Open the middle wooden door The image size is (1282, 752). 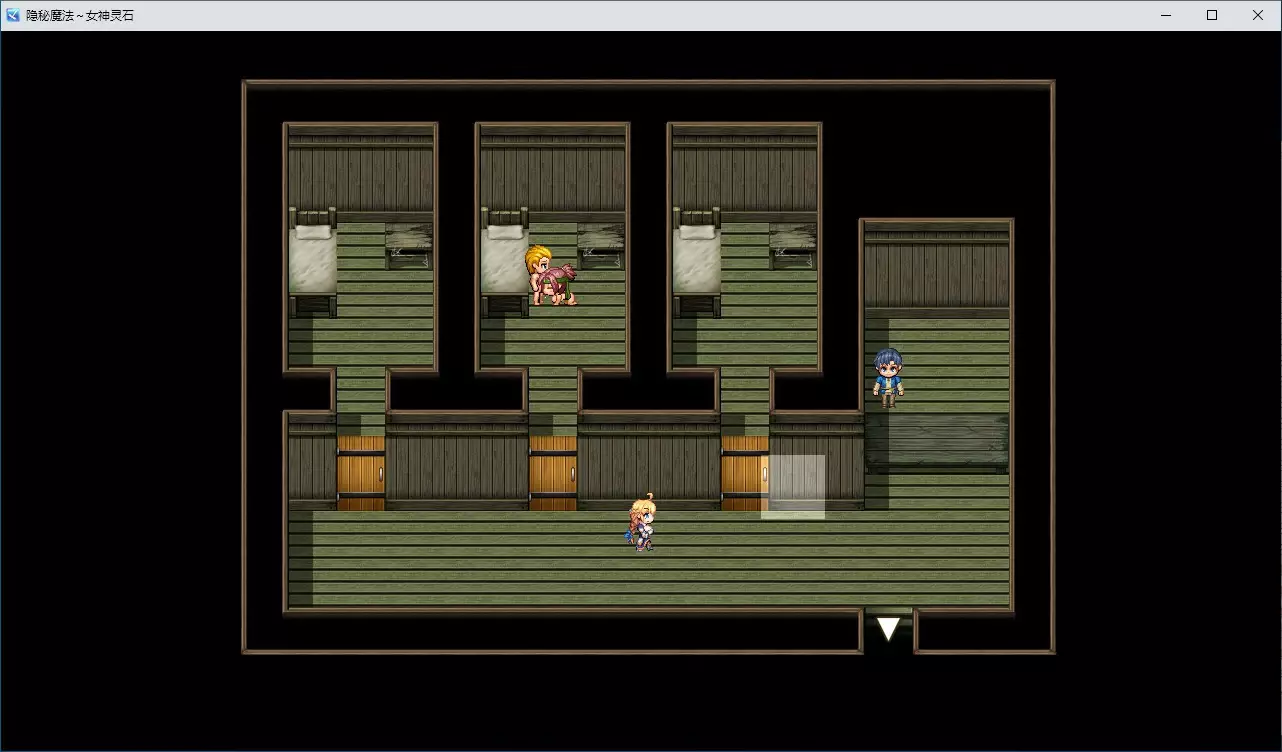553,473
